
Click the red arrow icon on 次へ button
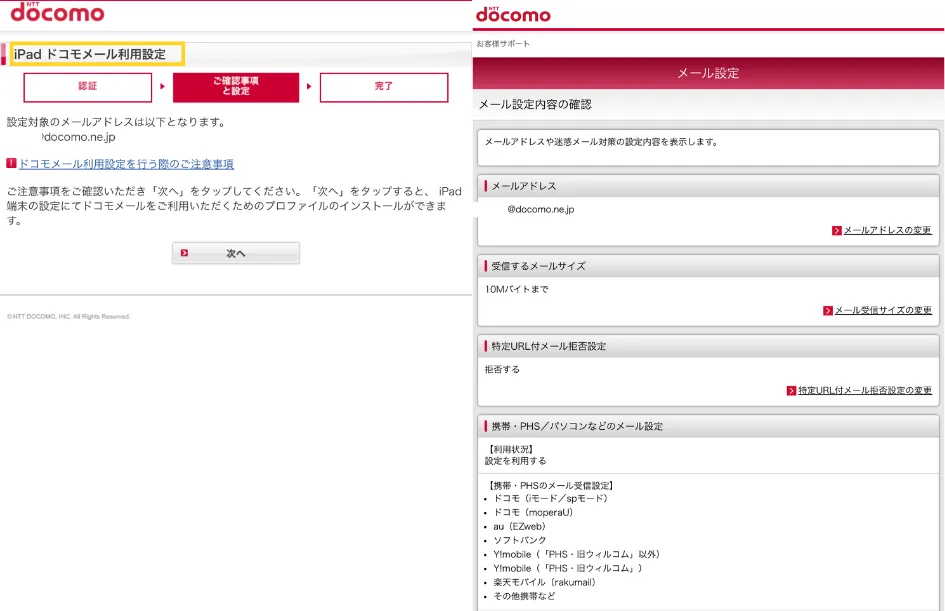[184, 253]
